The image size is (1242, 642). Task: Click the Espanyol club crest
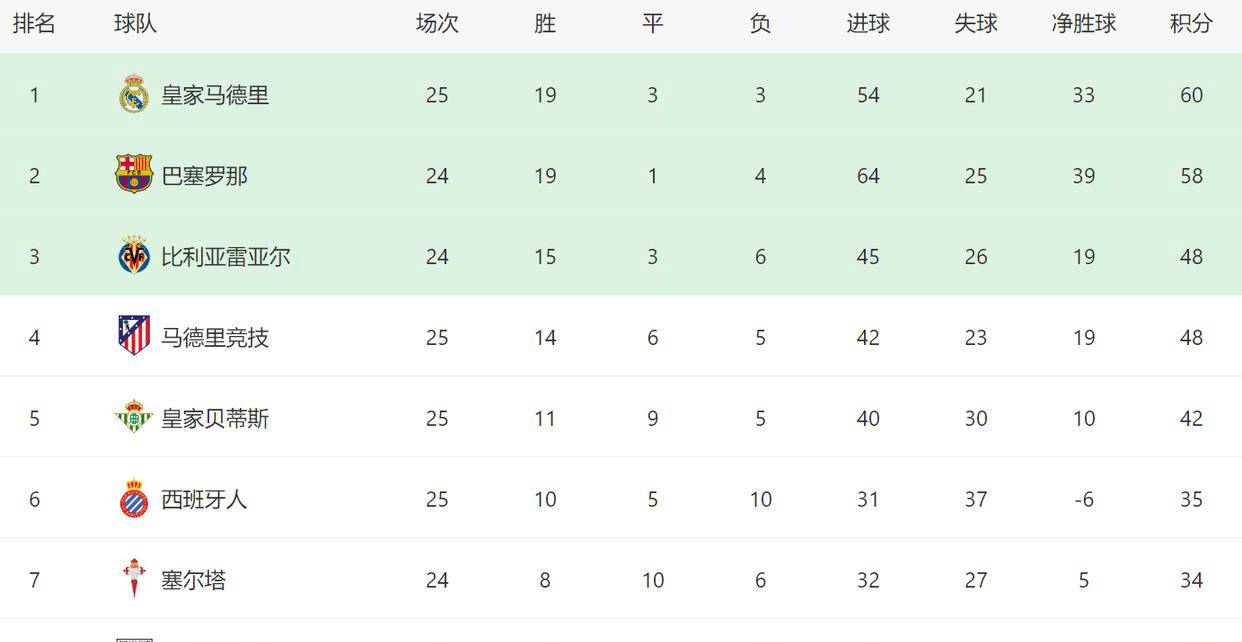pos(134,498)
